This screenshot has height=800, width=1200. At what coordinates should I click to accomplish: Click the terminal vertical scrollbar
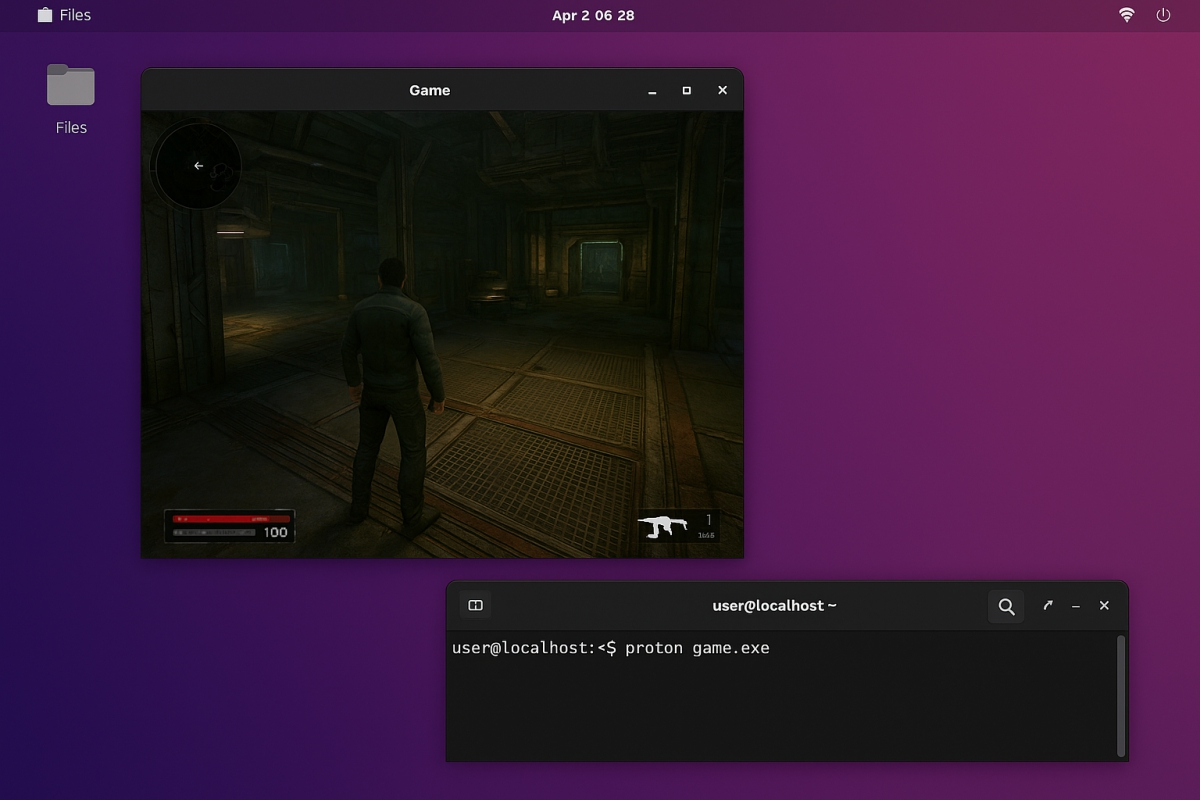pos(1120,695)
